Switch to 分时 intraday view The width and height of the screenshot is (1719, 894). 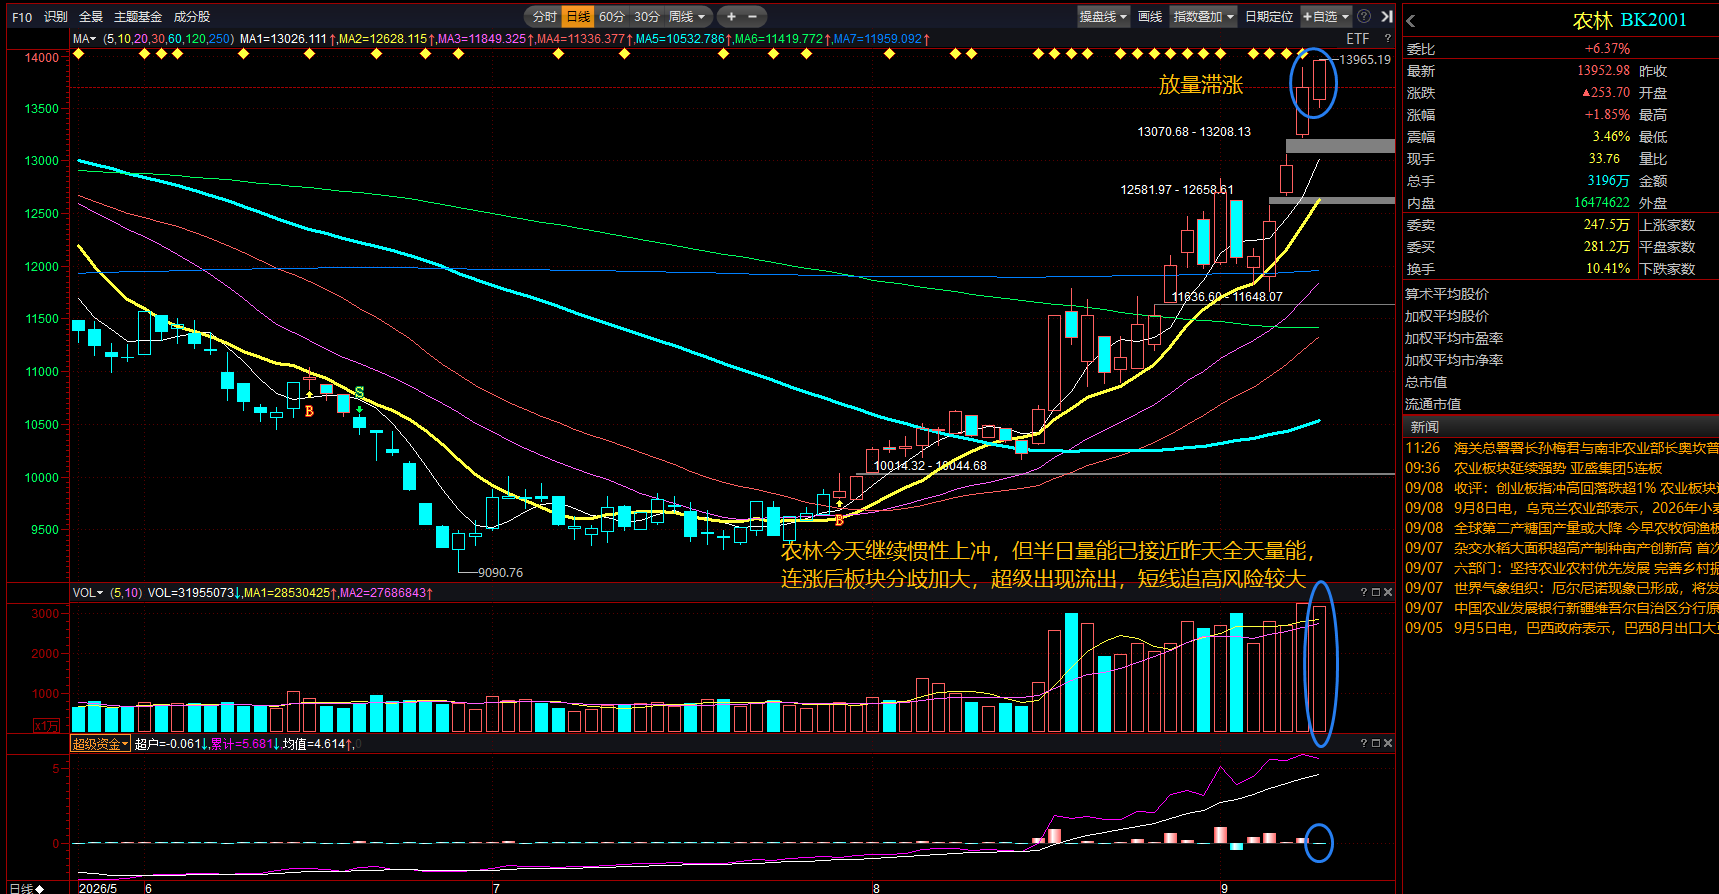(x=544, y=16)
